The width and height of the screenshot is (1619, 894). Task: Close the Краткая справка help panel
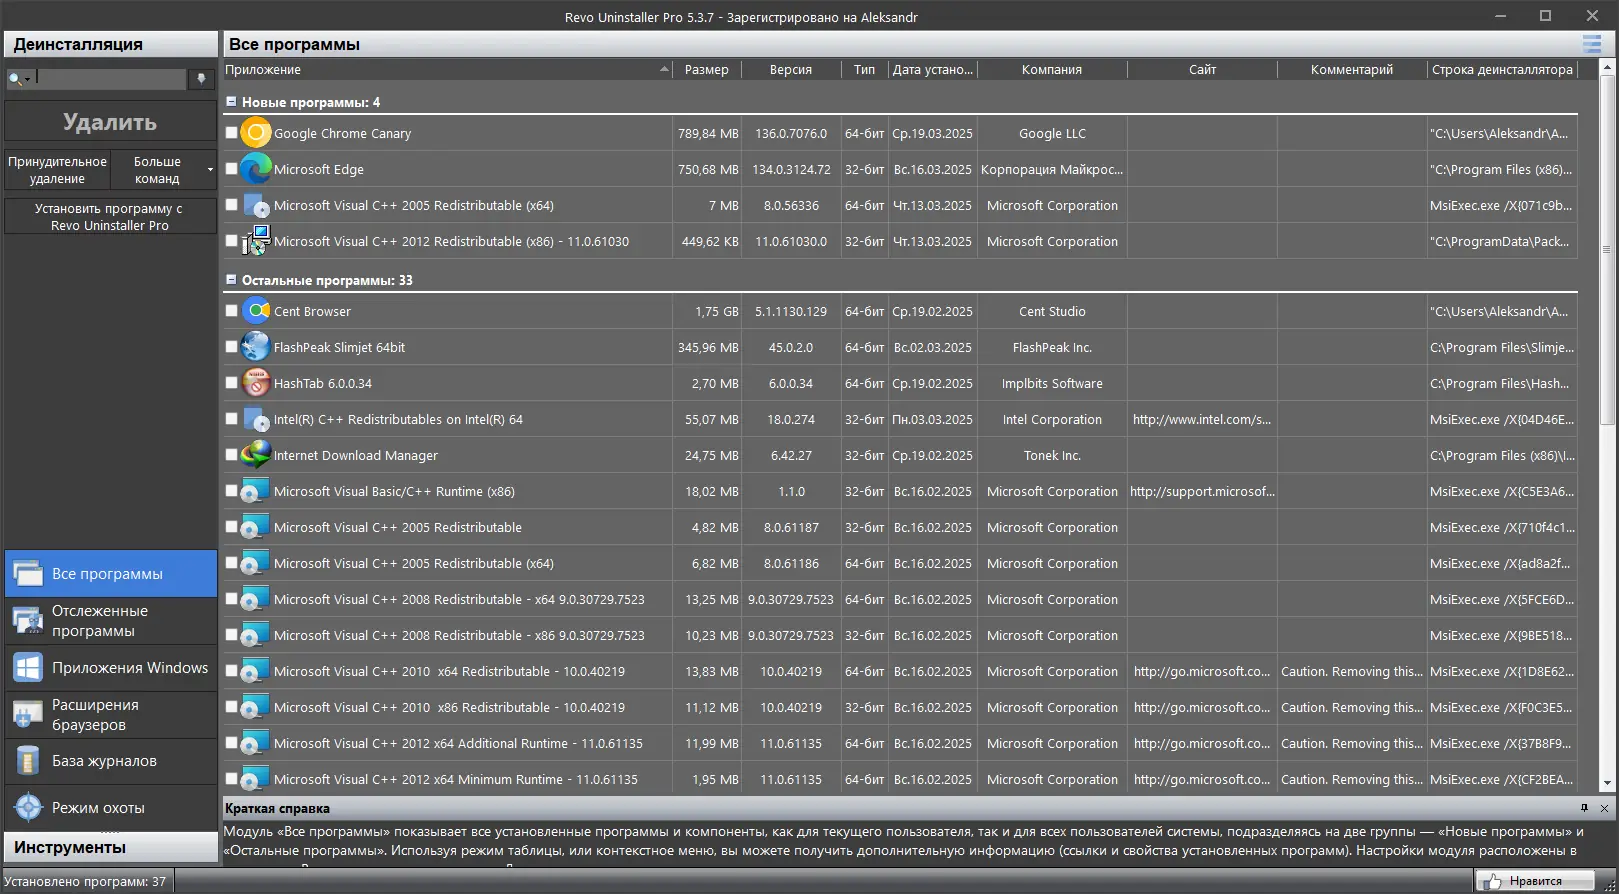[x=1604, y=808]
